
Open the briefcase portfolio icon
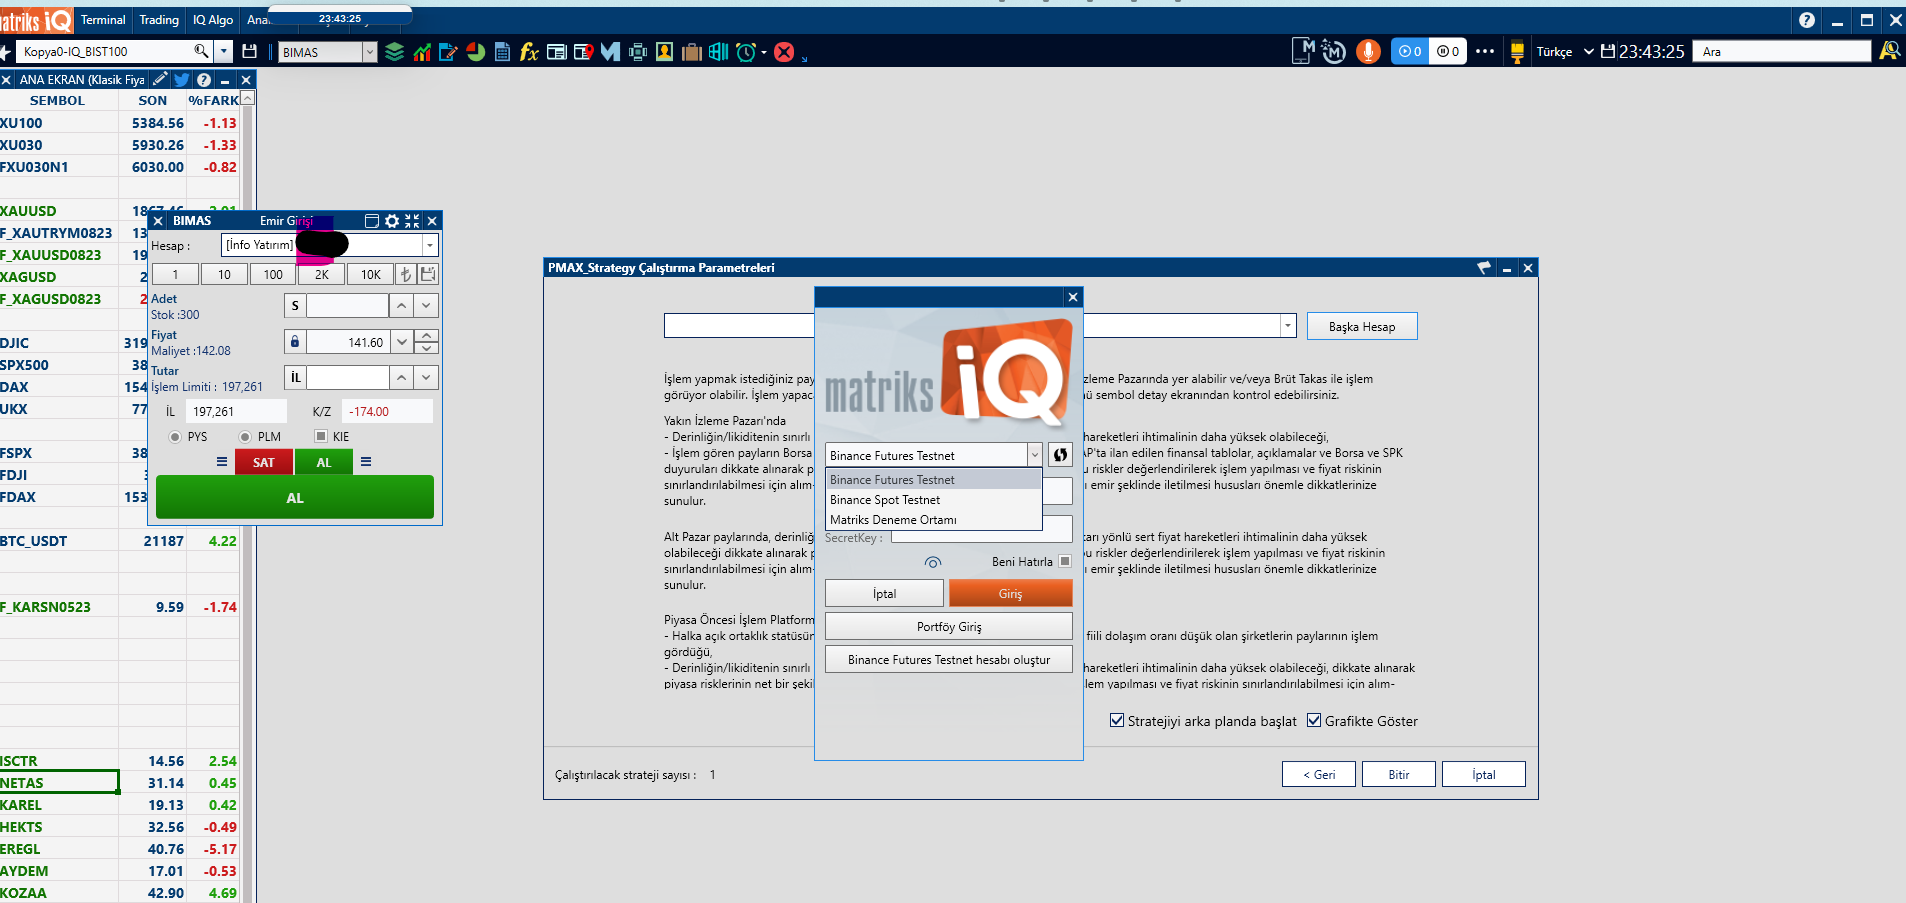pyautogui.click(x=691, y=52)
